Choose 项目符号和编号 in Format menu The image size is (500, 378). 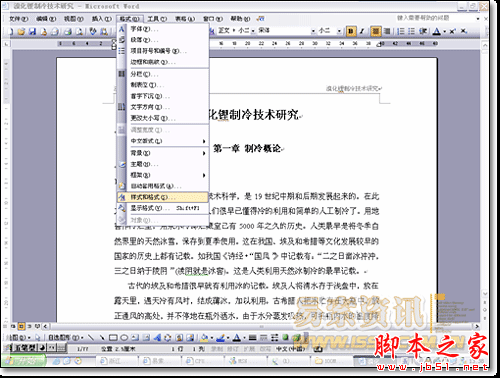pos(163,51)
